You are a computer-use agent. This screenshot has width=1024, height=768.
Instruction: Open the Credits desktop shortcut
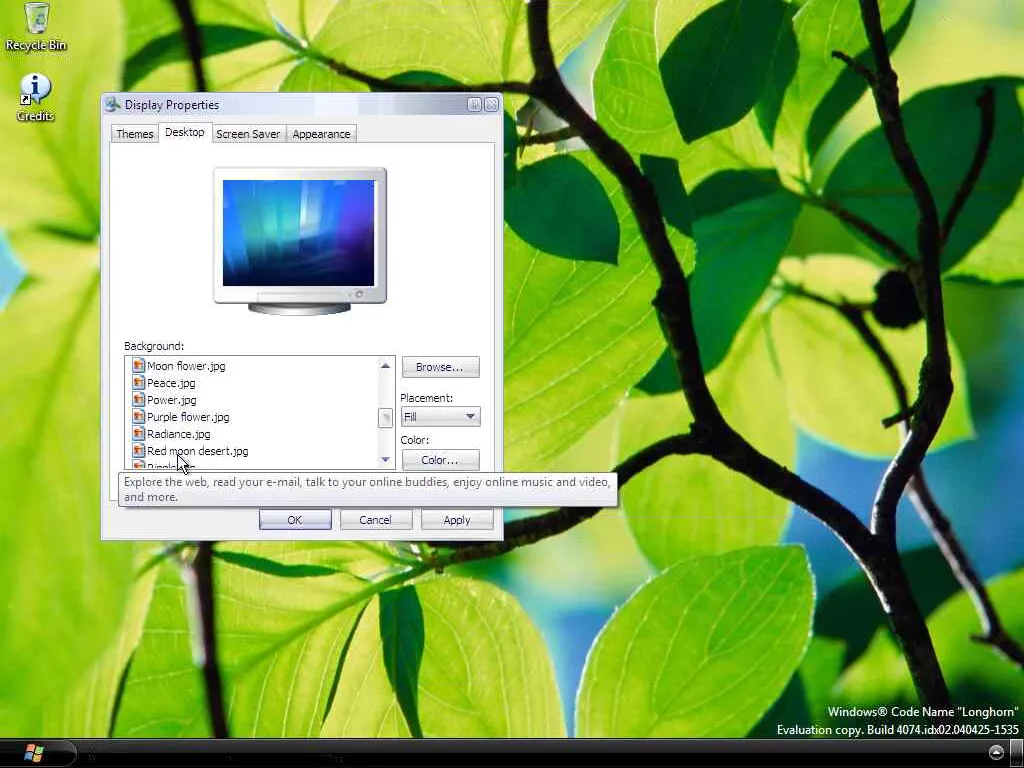tap(35, 98)
